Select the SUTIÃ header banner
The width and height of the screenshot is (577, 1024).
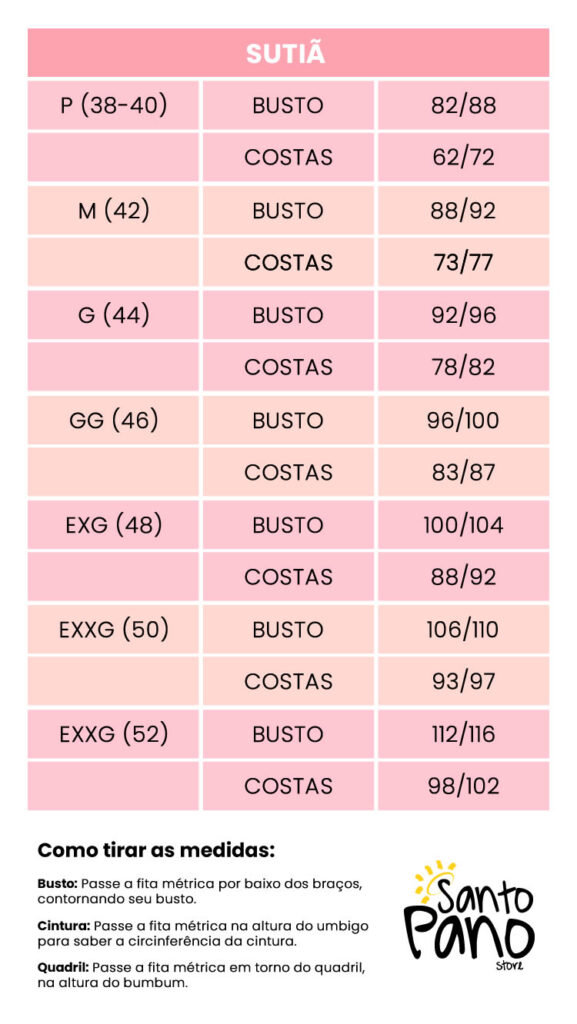click(x=288, y=53)
